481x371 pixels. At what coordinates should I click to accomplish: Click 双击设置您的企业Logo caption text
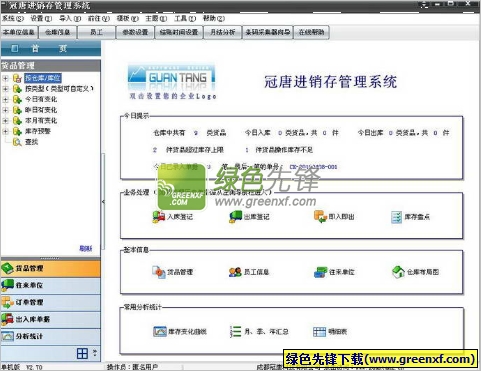(173, 96)
